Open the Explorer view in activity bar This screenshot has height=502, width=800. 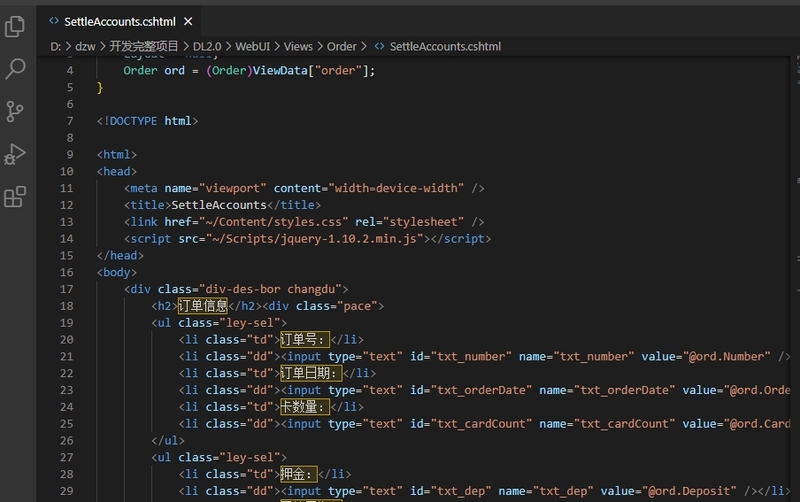[x=16, y=26]
